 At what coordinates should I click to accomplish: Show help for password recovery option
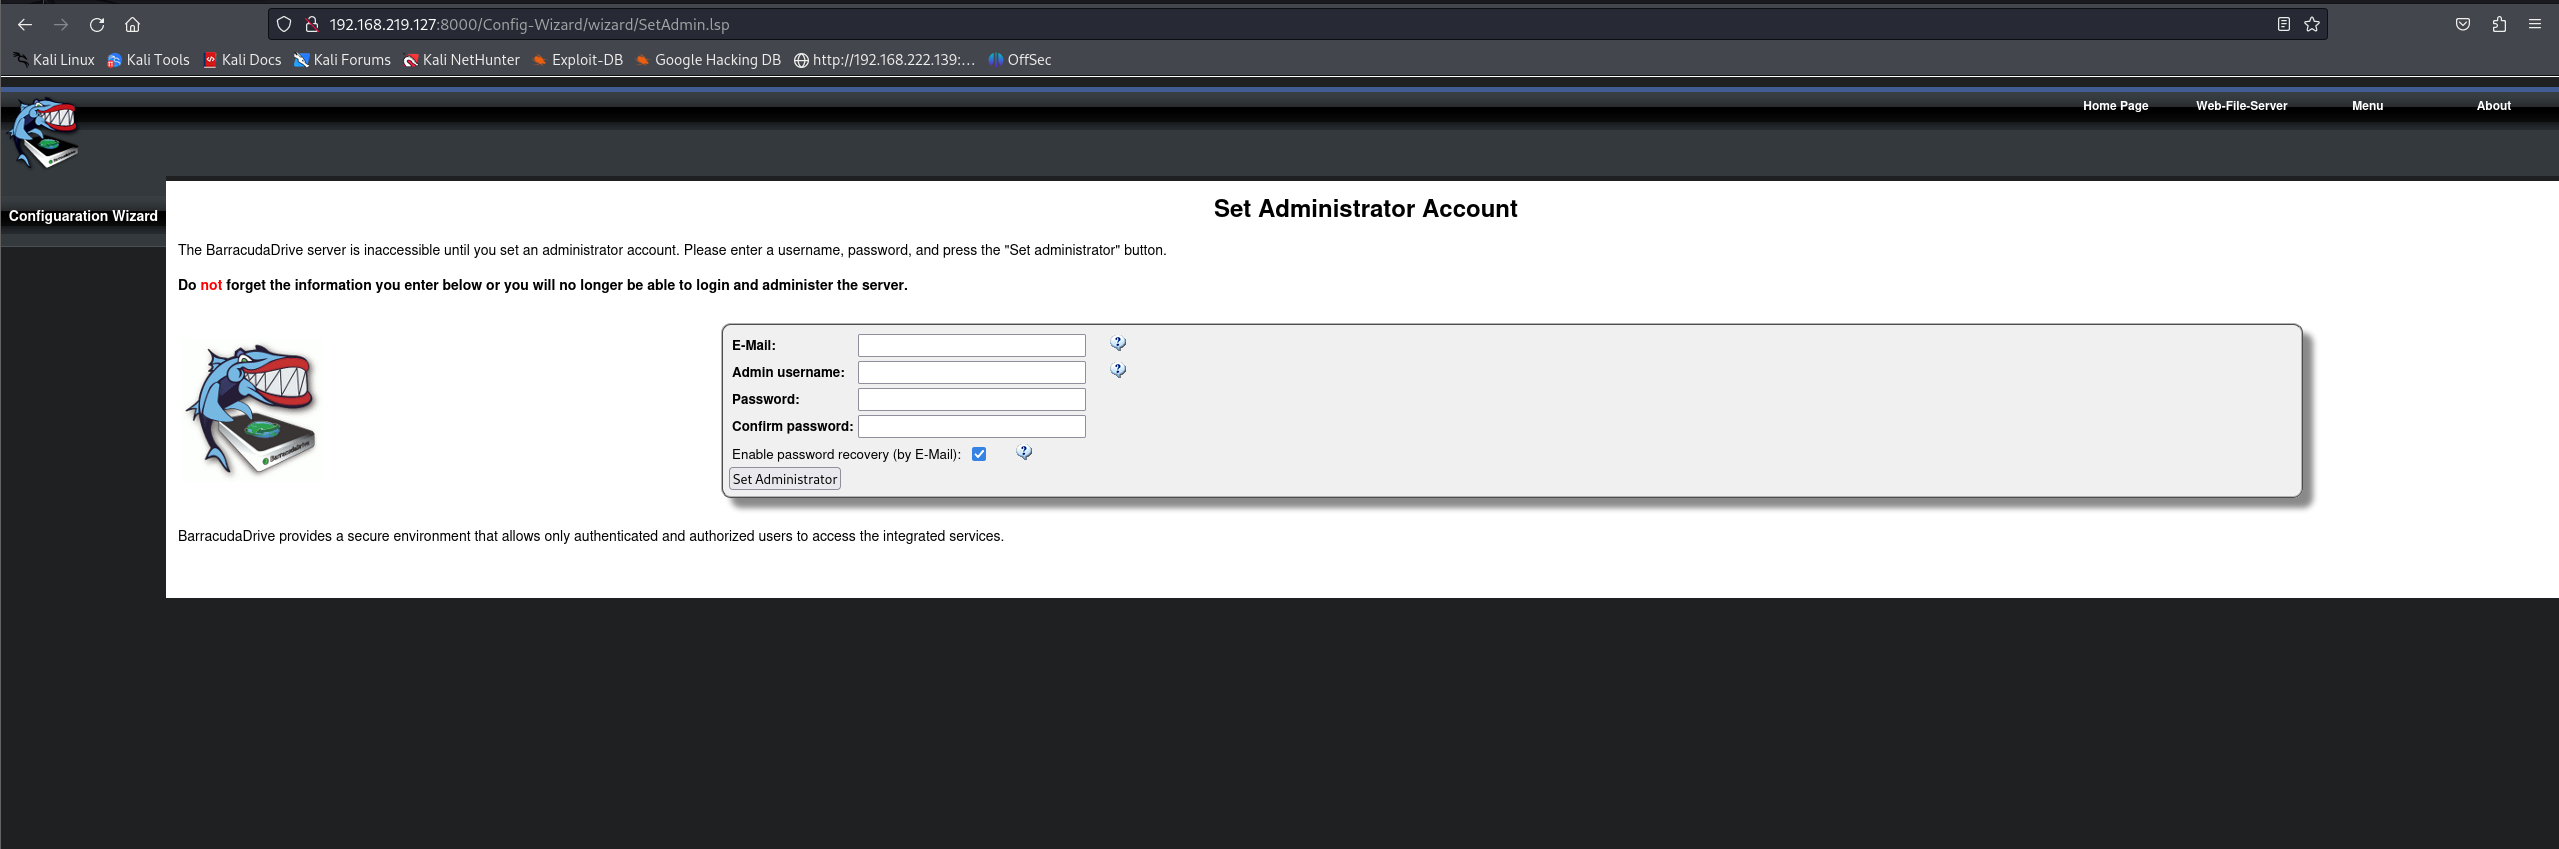1024,452
